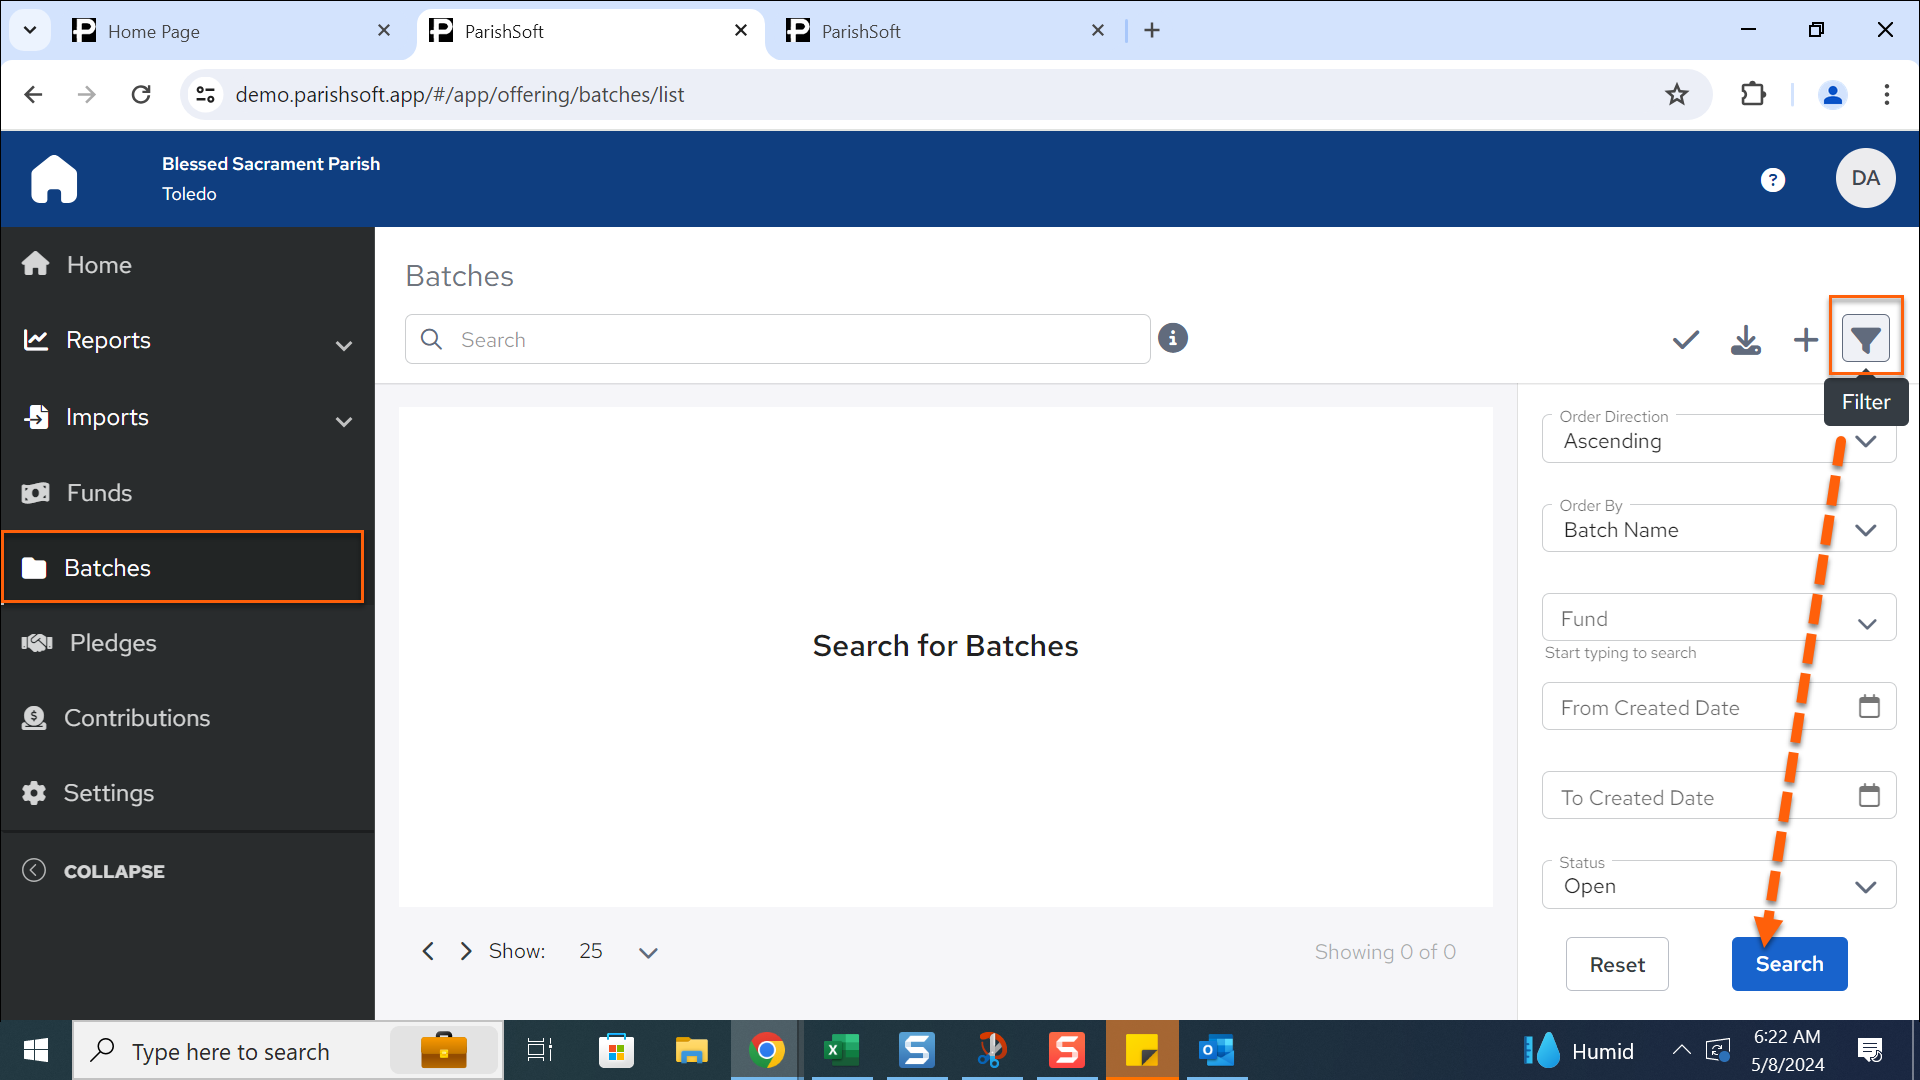This screenshot has height=1080, width=1920.
Task: Open Microsoft Store from taskbar
Action: click(x=616, y=1051)
